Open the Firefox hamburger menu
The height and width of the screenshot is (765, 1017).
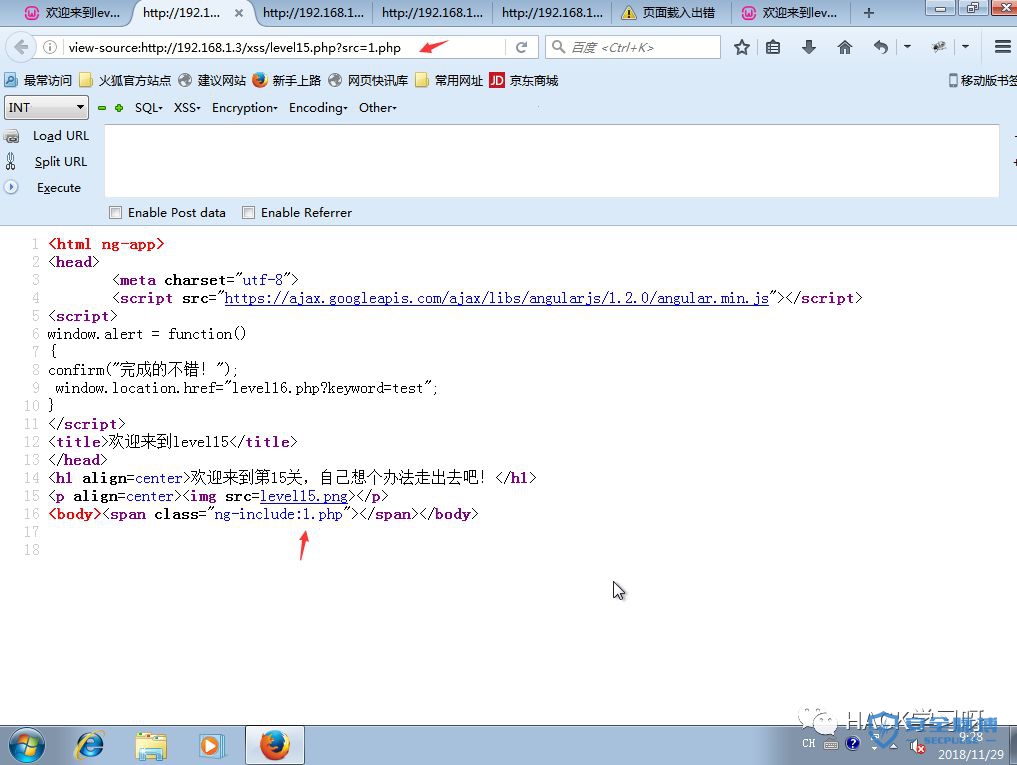tap(1002, 47)
